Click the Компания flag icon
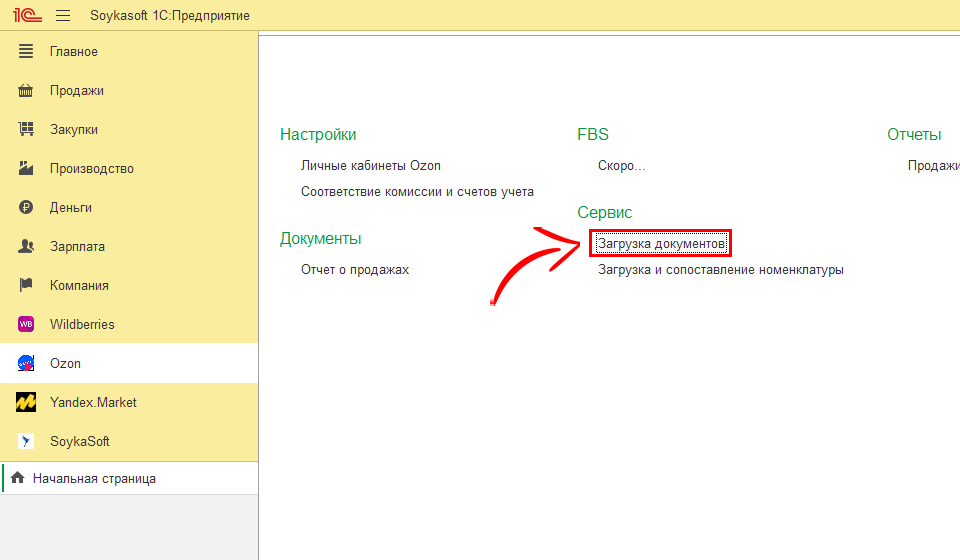 [26, 285]
